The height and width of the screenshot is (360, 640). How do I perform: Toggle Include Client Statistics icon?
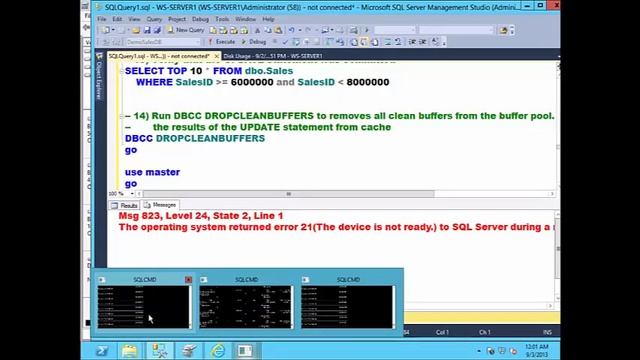pyautogui.click(x=340, y=42)
